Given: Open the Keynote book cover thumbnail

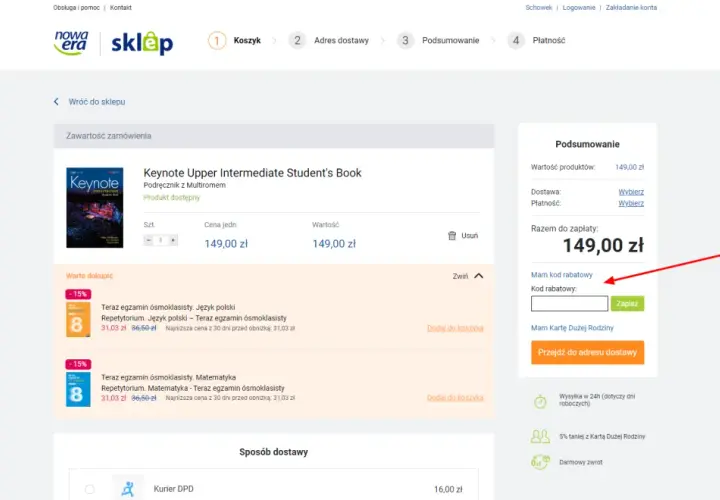Looking at the screenshot, I should pos(95,208).
